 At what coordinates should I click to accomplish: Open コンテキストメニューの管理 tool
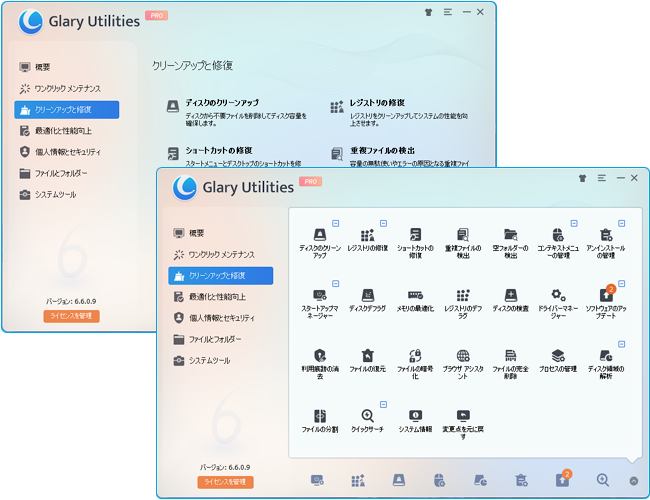[x=558, y=243]
